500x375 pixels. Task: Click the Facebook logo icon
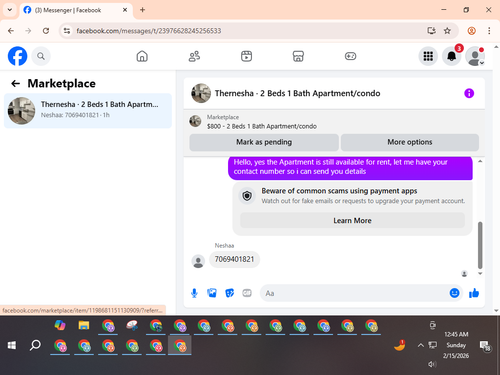tap(17, 56)
